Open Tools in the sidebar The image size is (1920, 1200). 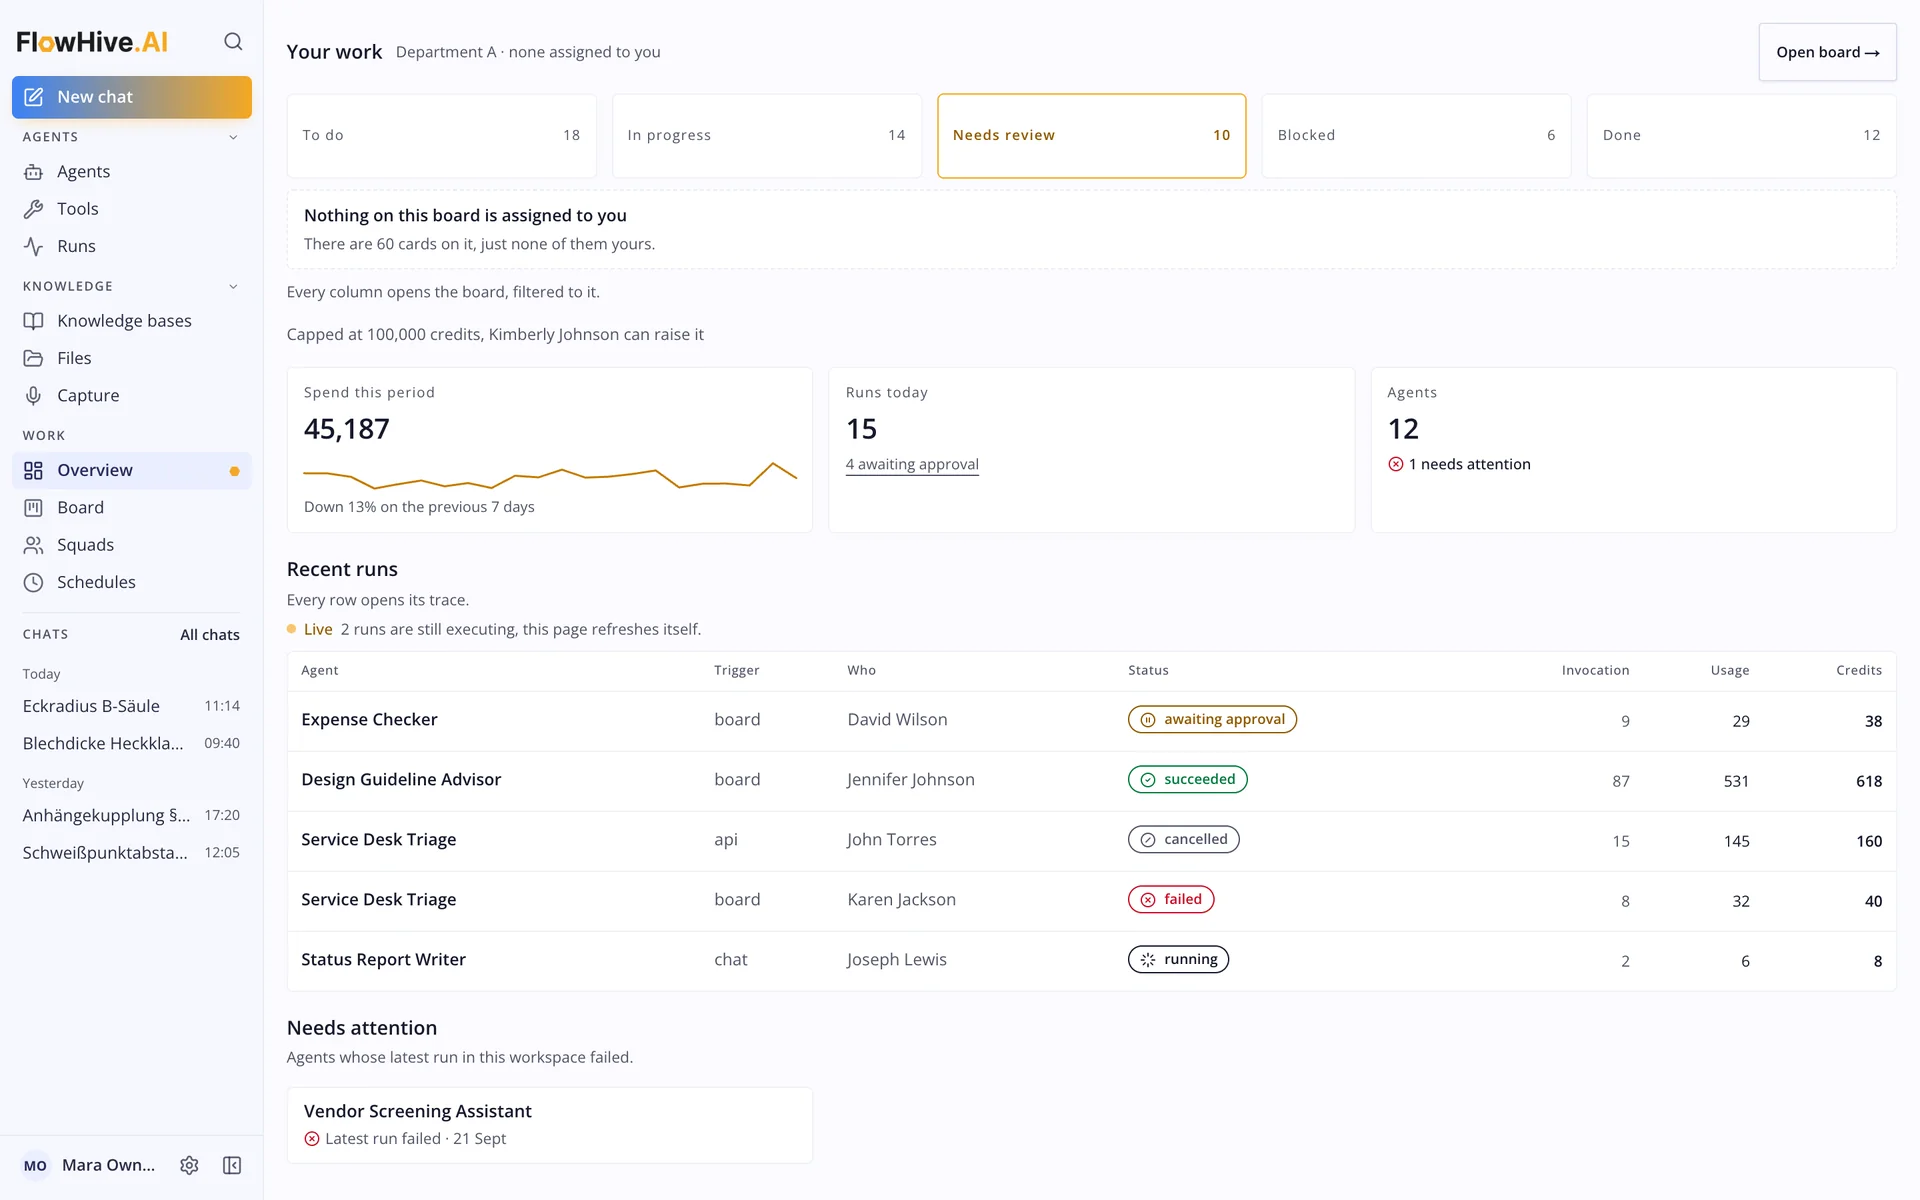click(132, 209)
